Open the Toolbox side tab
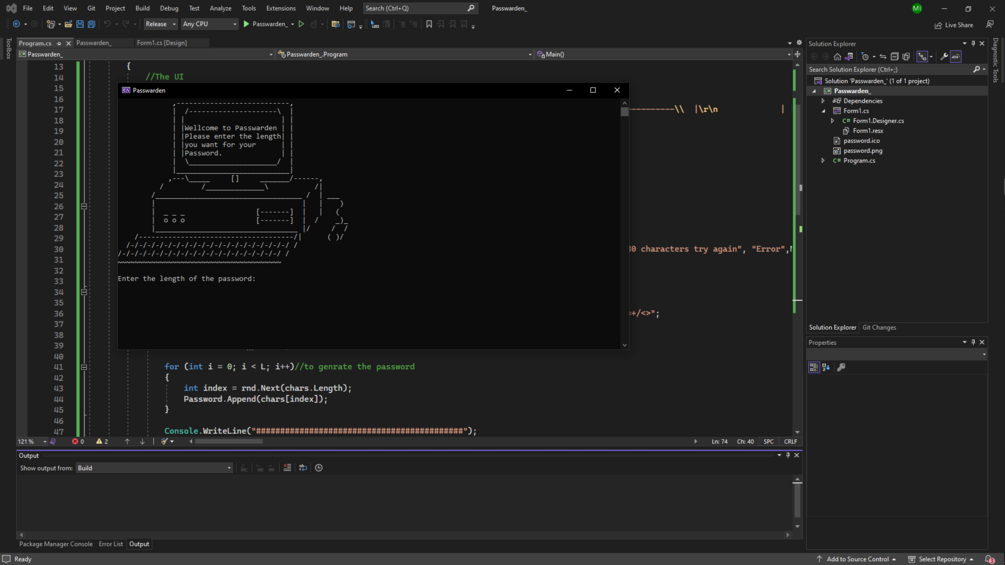This screenshot has width=1005, height=565. [8, 49]
